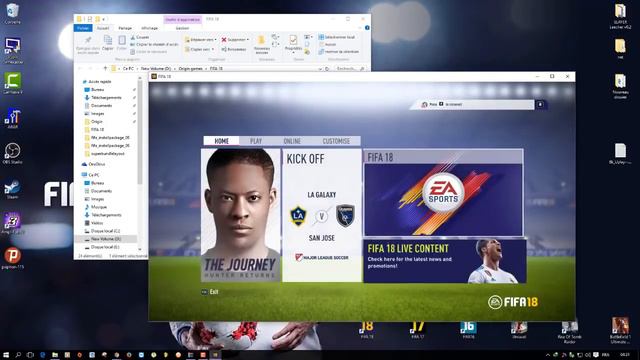Click Ce PC in address bar
Image resolution: width=640 pixels, height=360 pixels.
[128, 69]
